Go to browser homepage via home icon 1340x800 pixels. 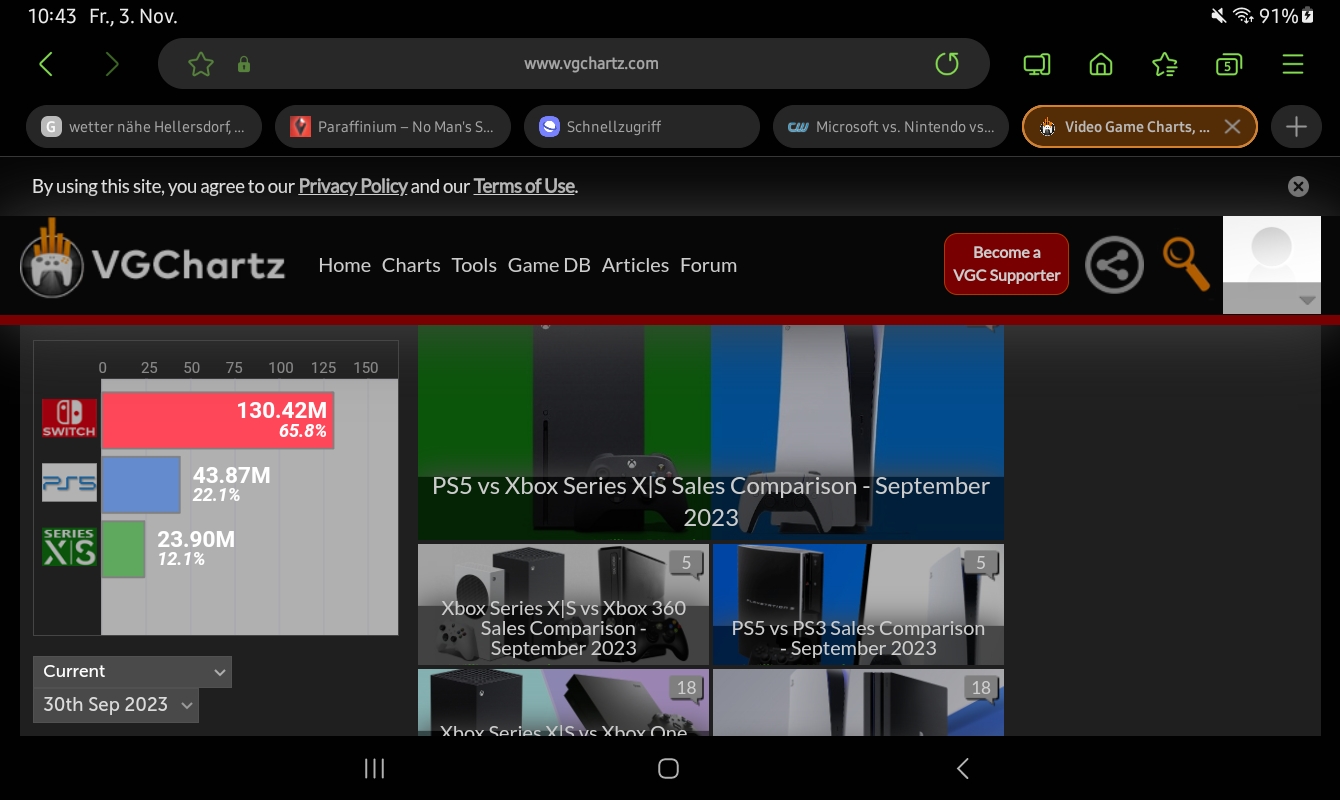1100,63
